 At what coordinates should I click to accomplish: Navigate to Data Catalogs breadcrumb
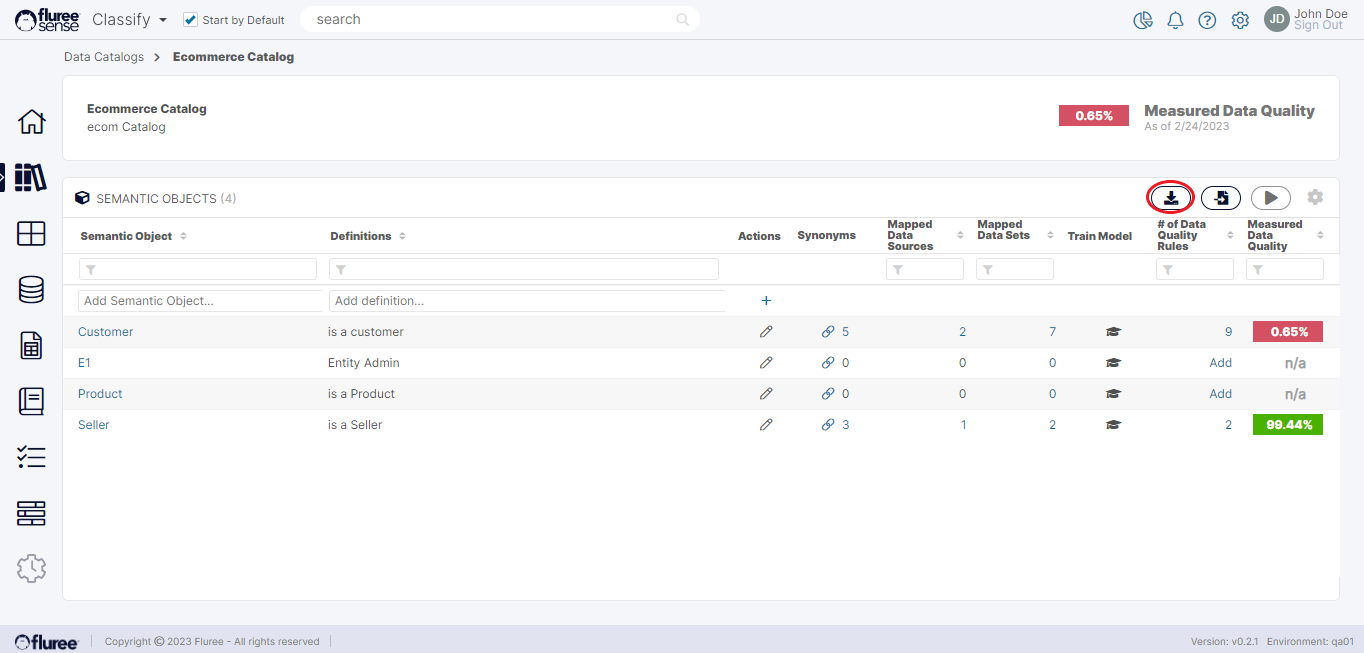(x=104, y=57)
